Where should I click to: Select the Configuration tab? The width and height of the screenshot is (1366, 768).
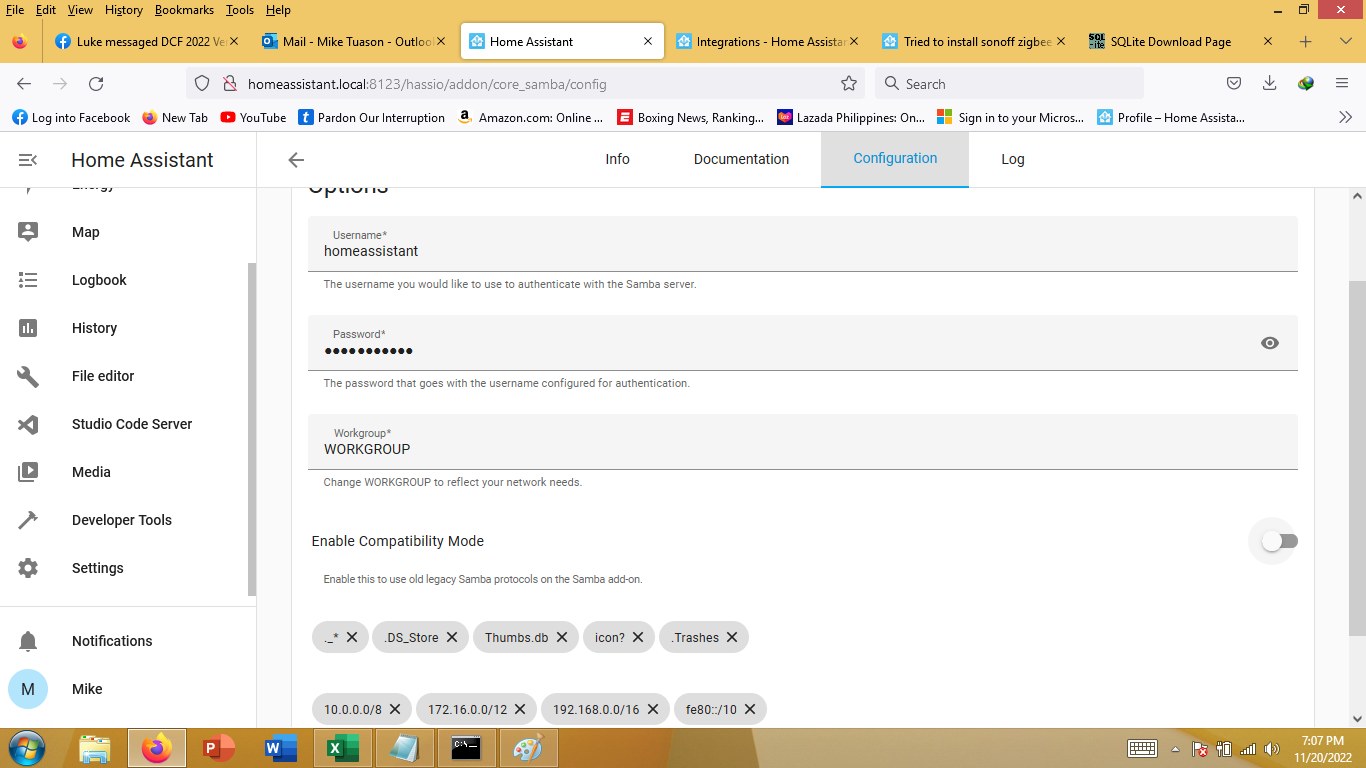coord(895,159)
